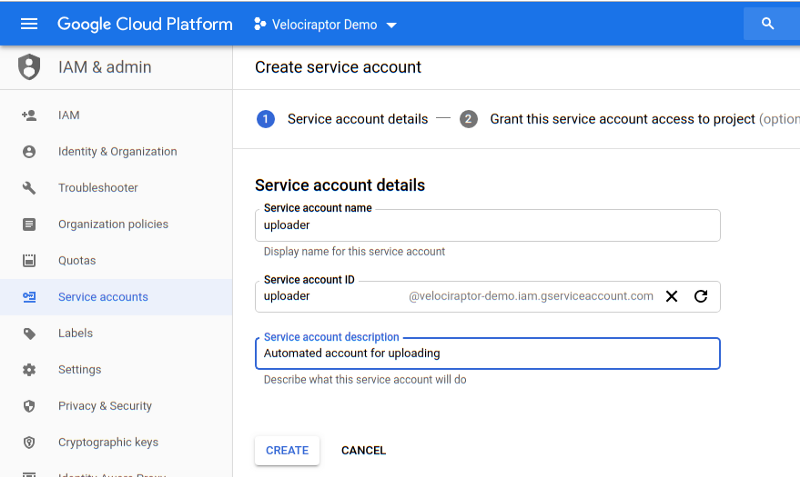
Task: Open the hamburger navigation menu
Action: [29, 24]
